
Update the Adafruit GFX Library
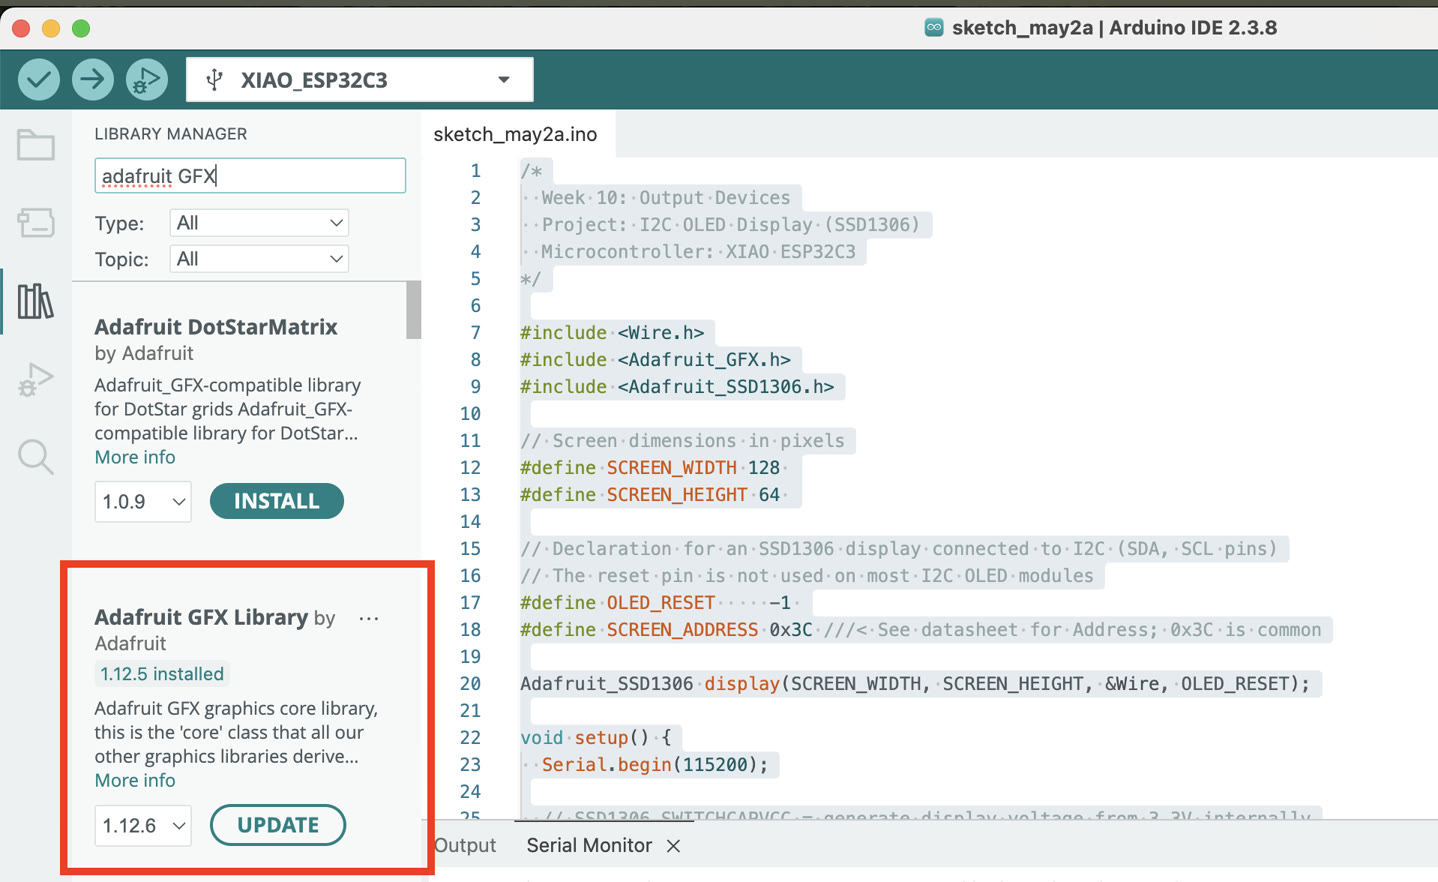pyautogui.click(x=278, y=825)
